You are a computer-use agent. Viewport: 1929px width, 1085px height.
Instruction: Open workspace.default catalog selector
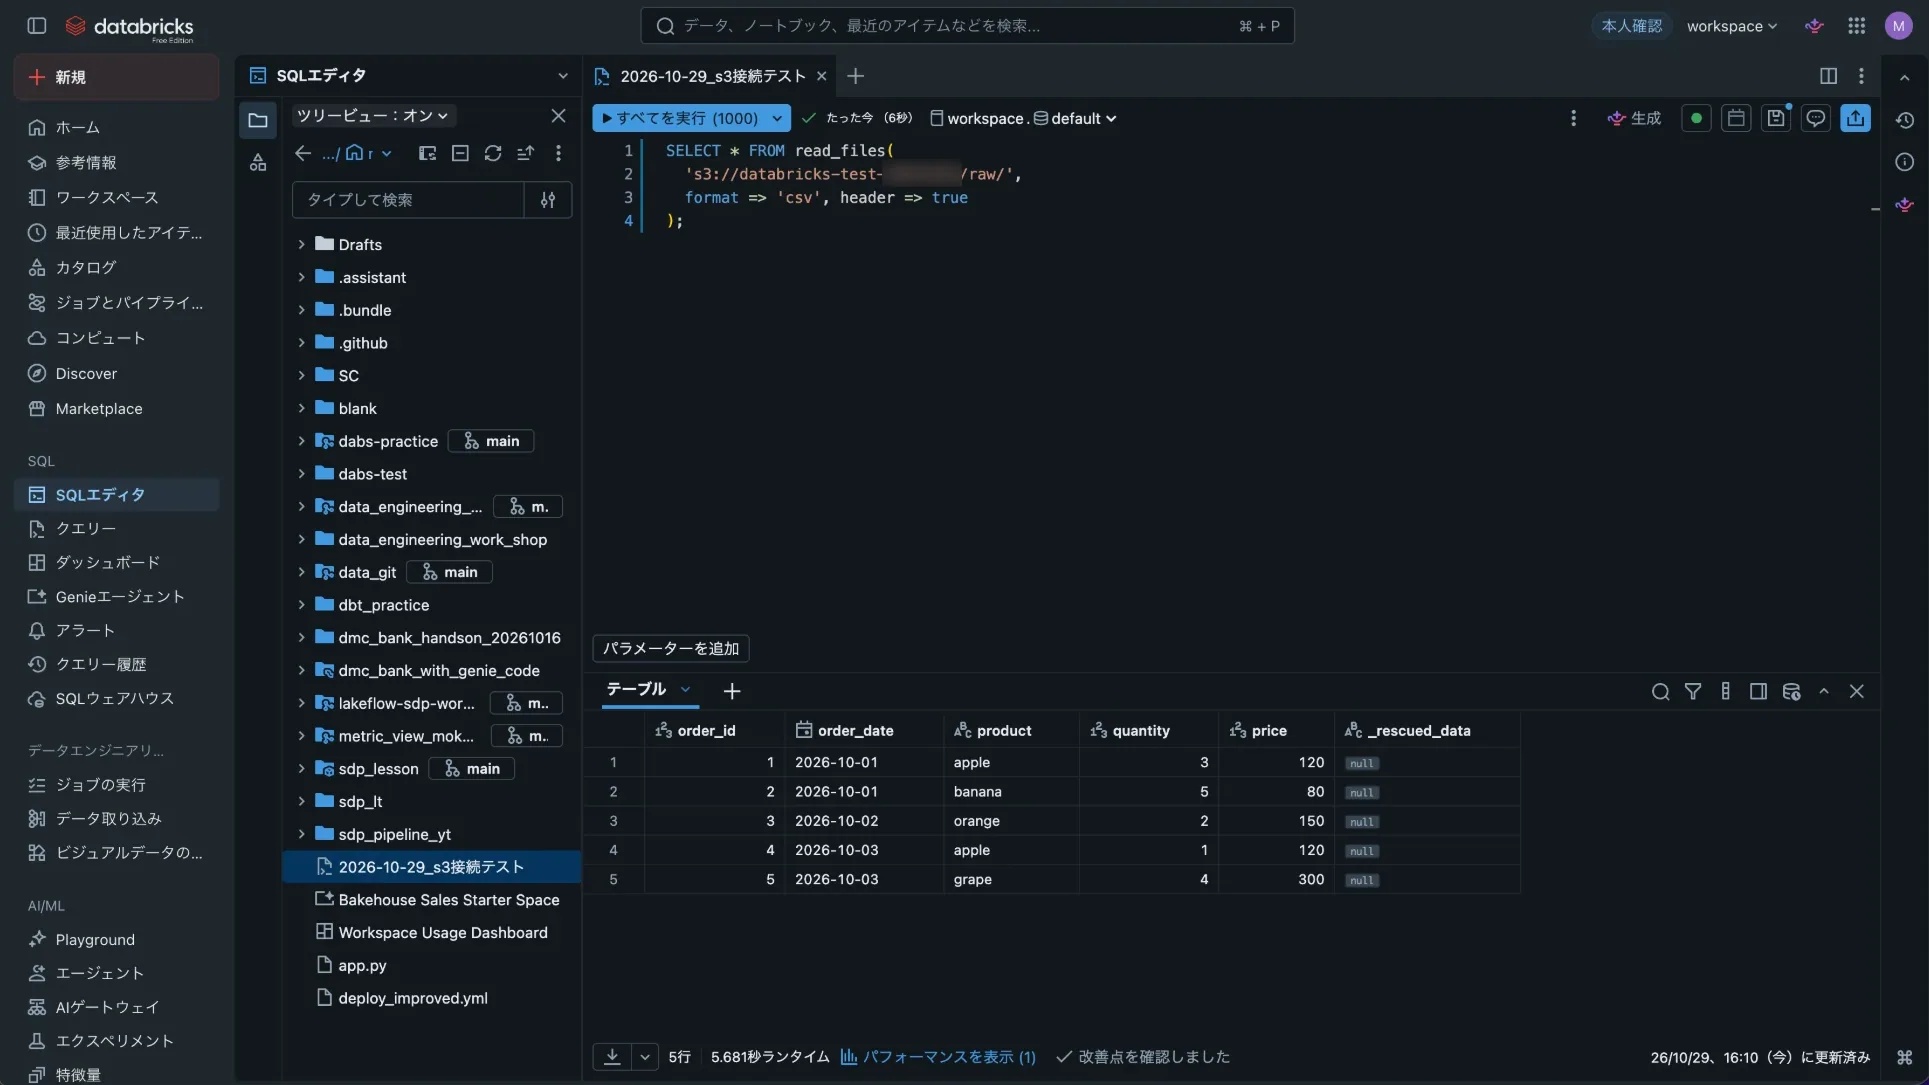1022,118
